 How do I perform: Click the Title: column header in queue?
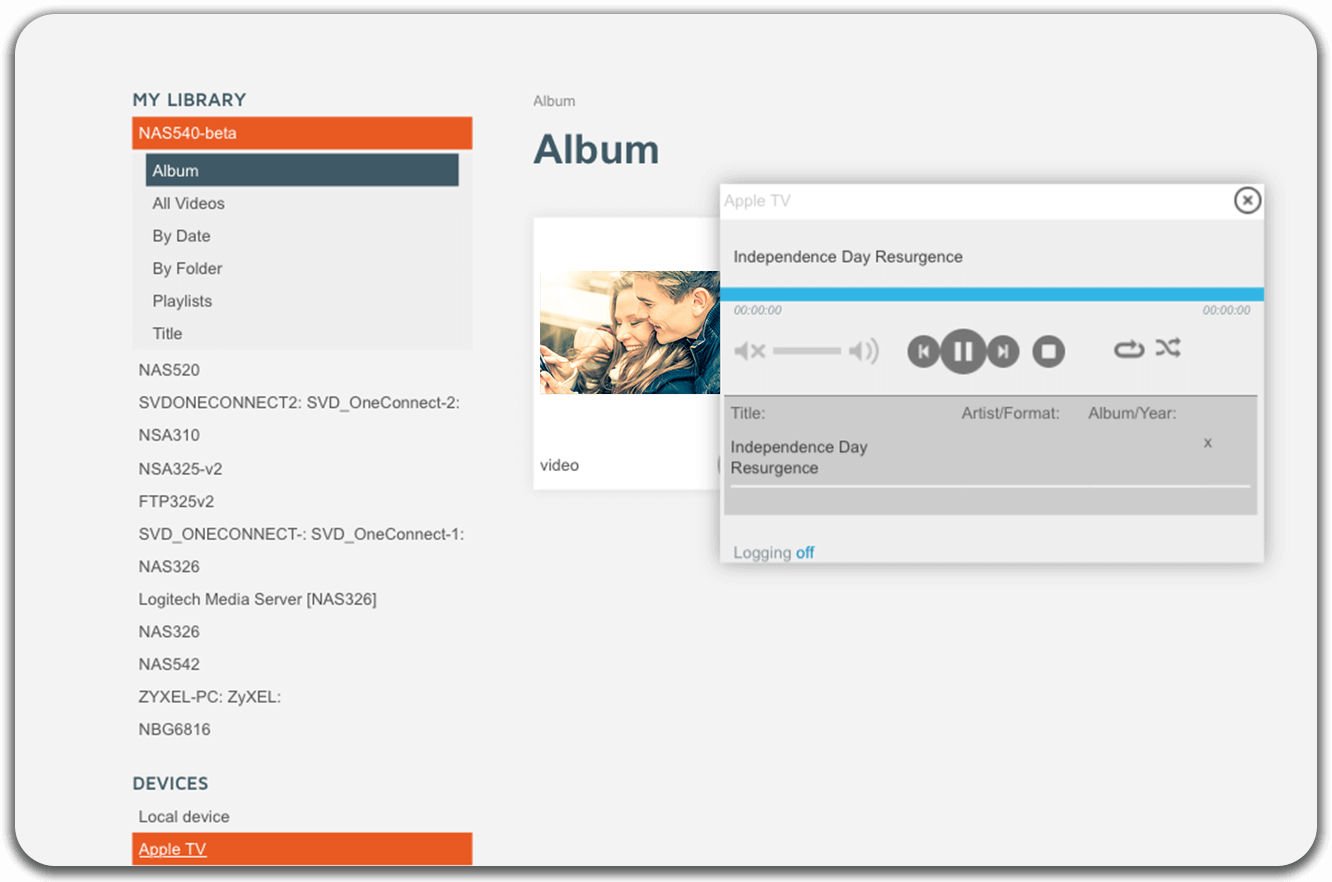click(748, 413)
